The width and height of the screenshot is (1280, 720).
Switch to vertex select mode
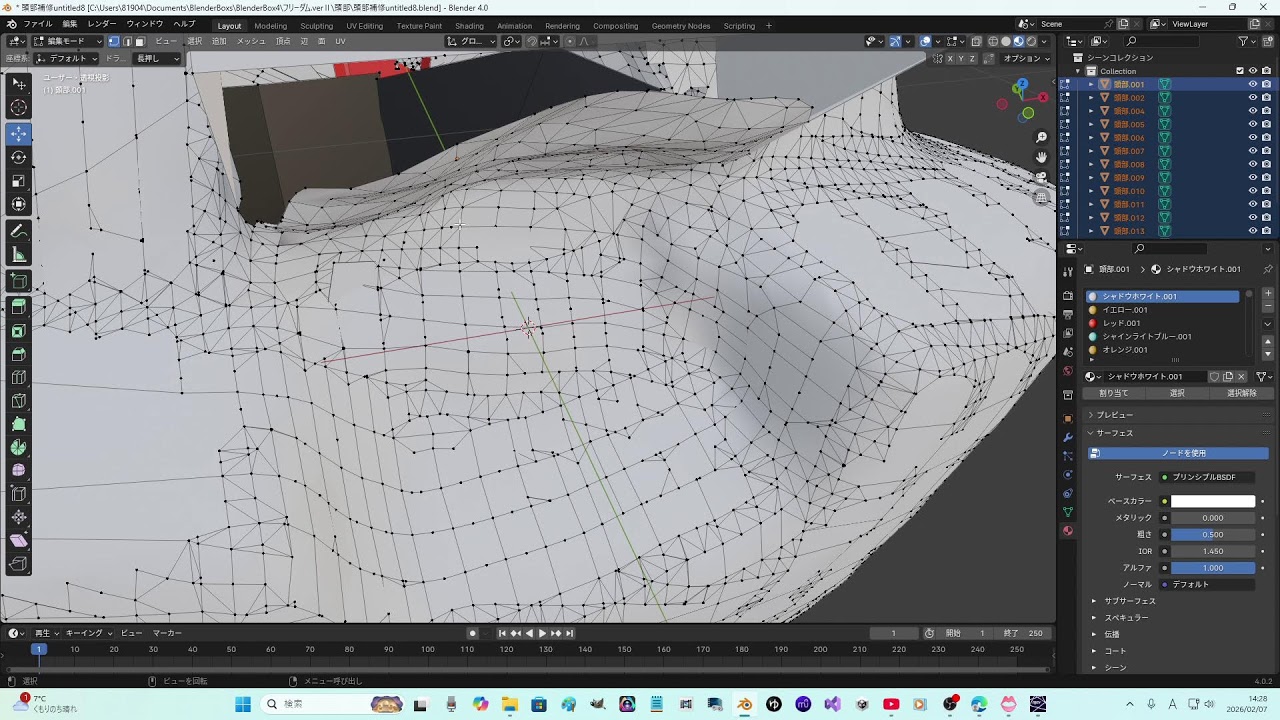[x=114, y=41]
